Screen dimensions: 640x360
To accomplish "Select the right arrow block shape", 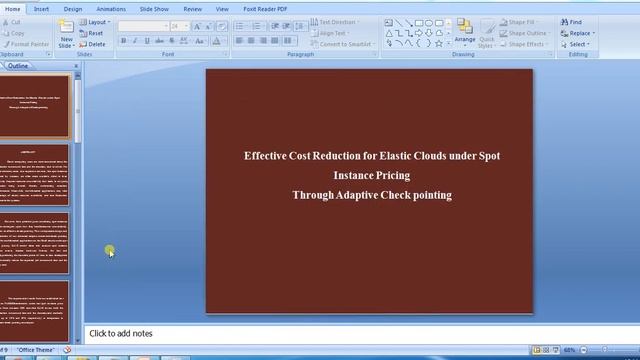I will 419,33.
